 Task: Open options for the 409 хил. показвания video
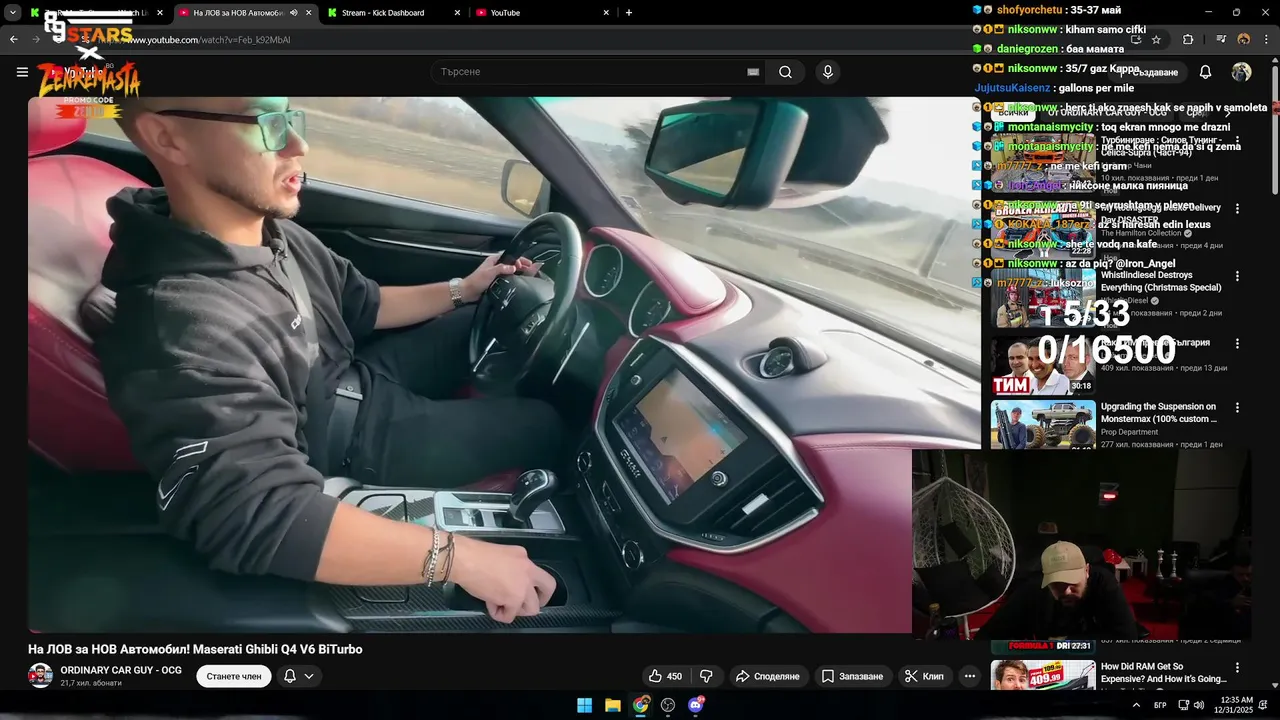[x=1238, y=343]
